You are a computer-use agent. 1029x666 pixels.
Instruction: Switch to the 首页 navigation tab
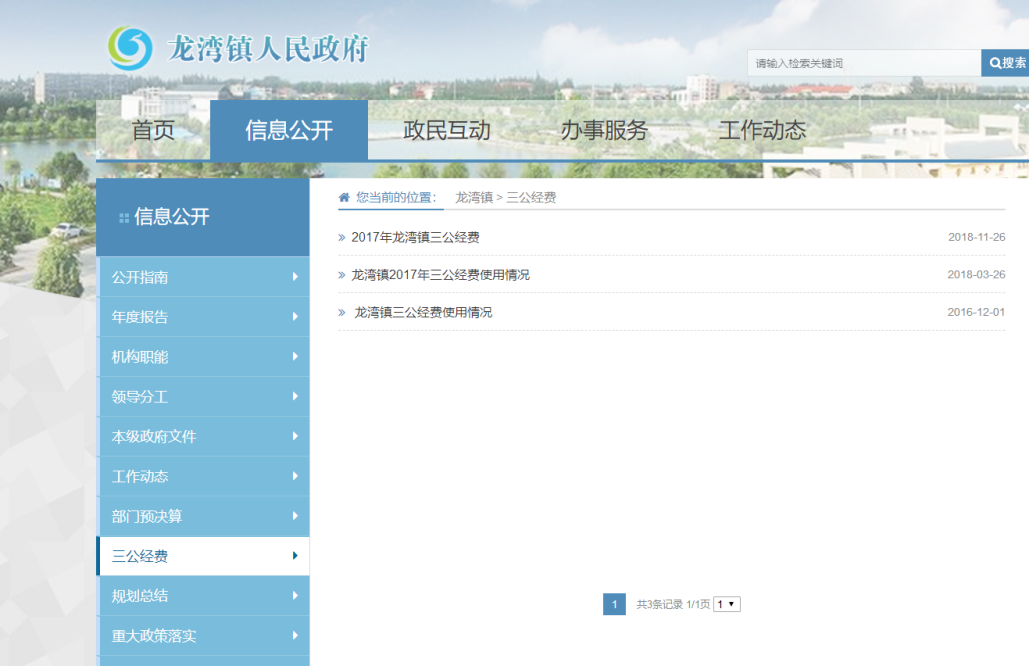pos(153,131)
